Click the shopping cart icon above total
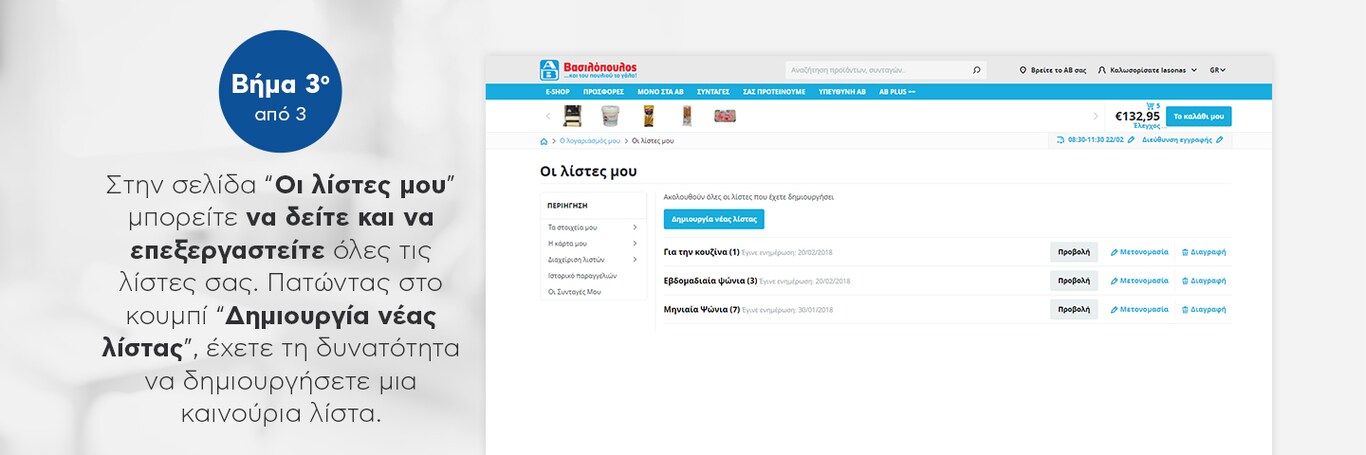The height and width of the screenshot is (455, 1366). (x=1150, y=106)
